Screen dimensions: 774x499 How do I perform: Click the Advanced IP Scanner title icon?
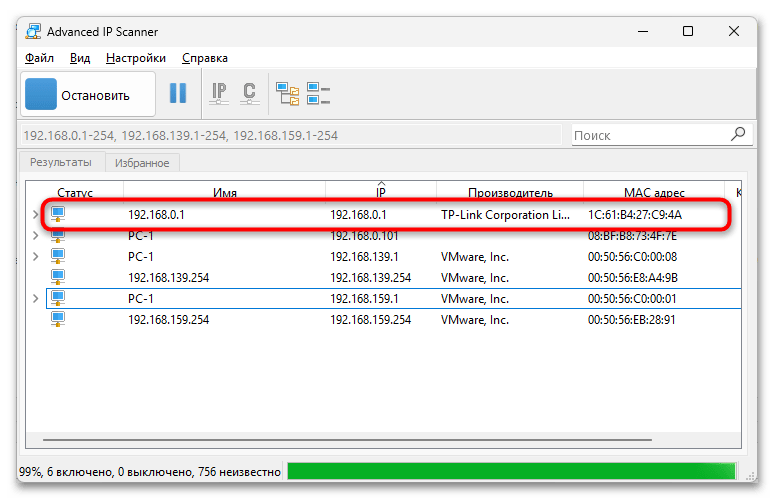[x=33, y=32]
